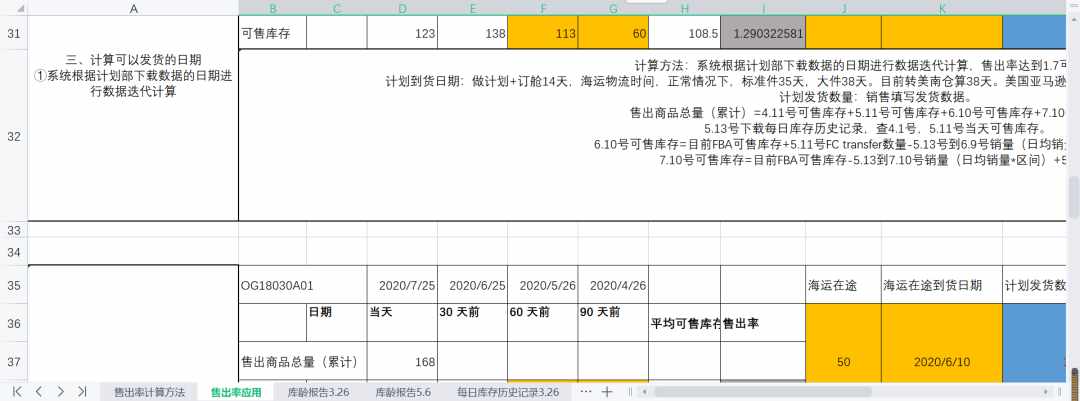Select the cell containing 123
This screenshot has height=401, width=1080.
click(x=402, y=32)
